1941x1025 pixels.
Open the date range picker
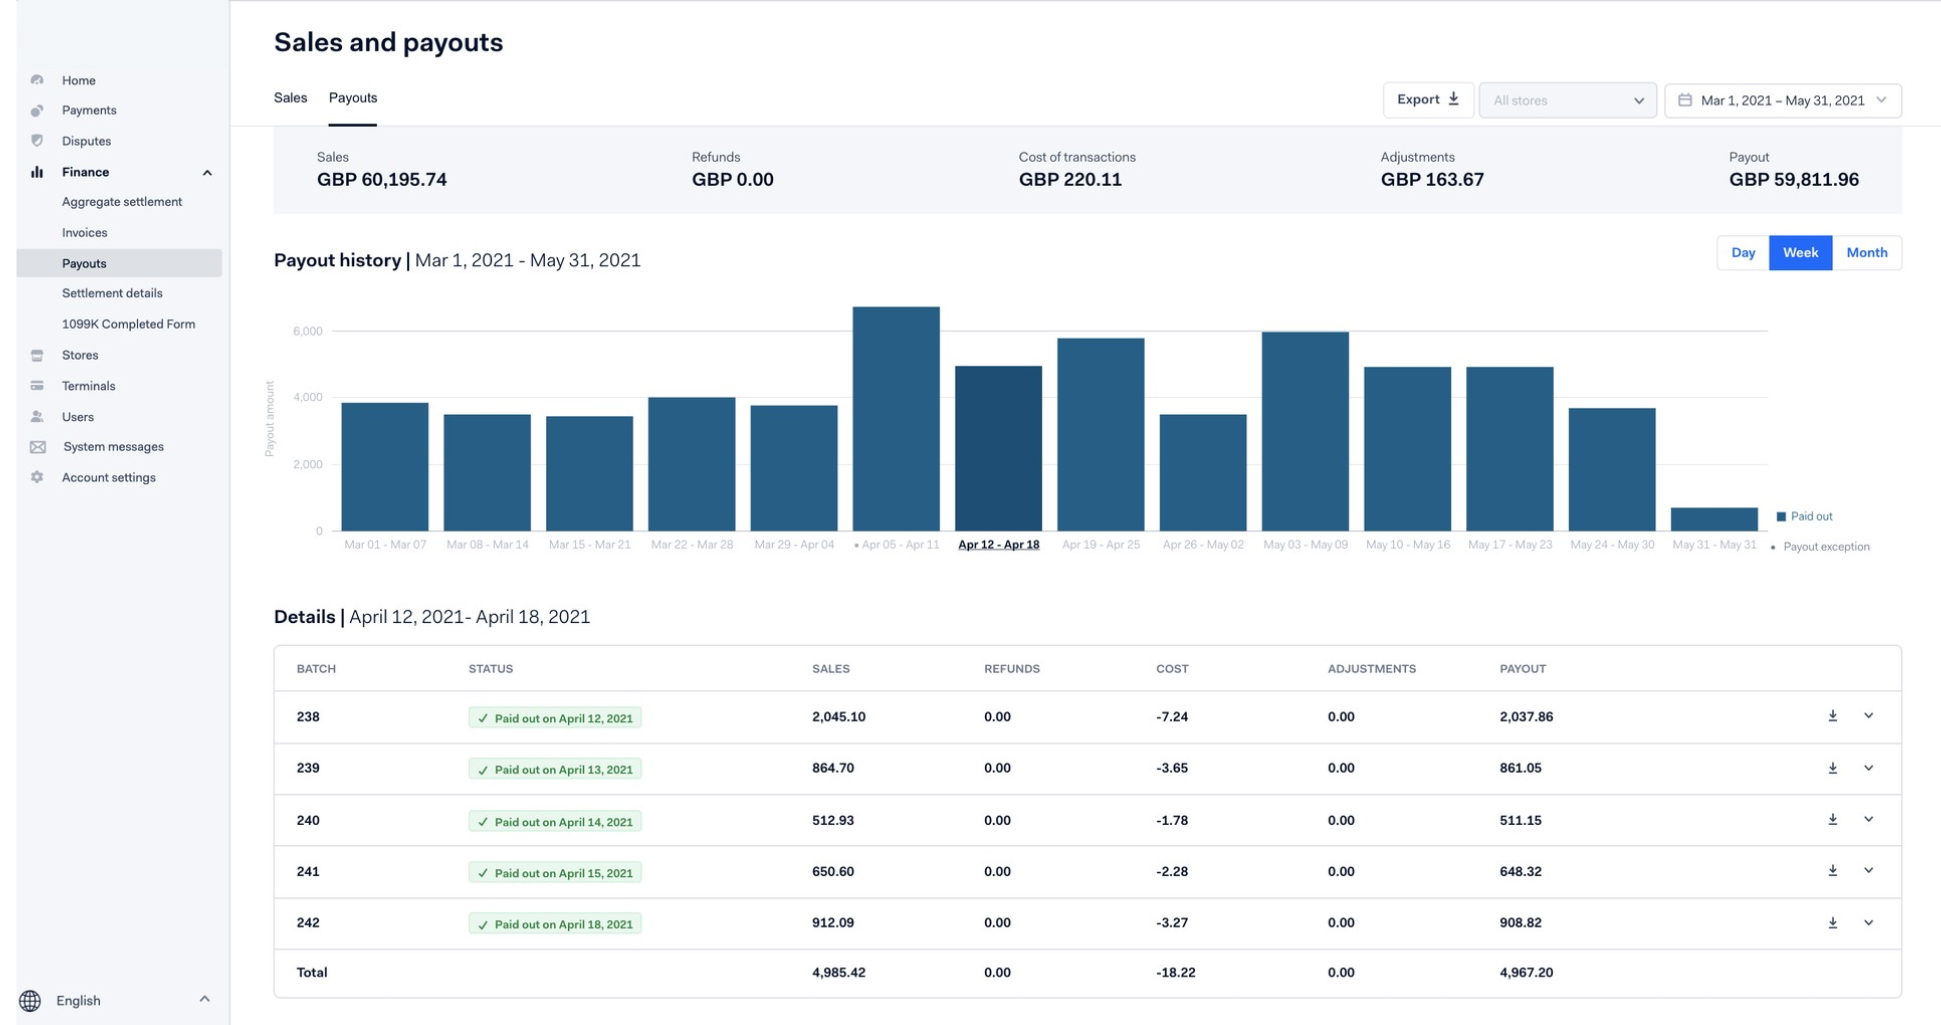coord(1782,100)
